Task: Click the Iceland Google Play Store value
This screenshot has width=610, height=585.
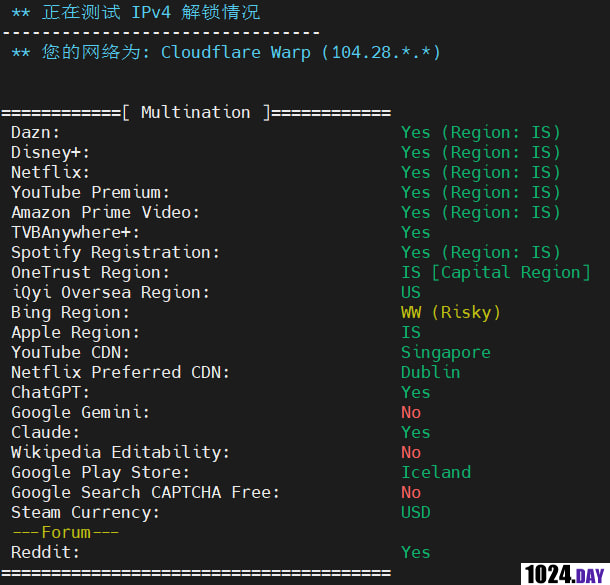Action: (x=436, y=472)
